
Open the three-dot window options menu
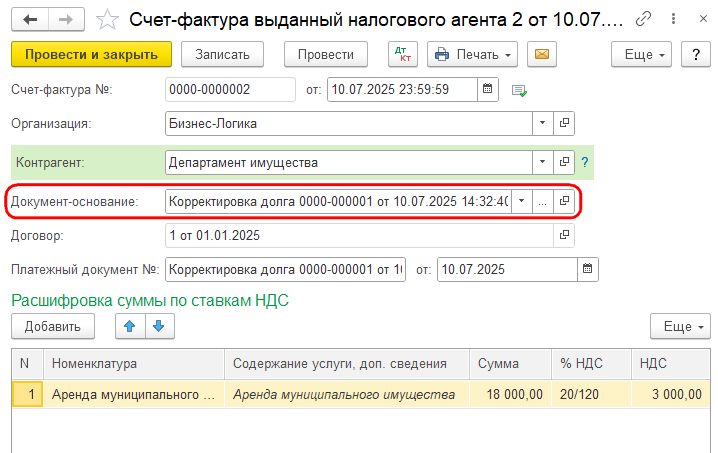pyautogui.click(x=673, y=19)
